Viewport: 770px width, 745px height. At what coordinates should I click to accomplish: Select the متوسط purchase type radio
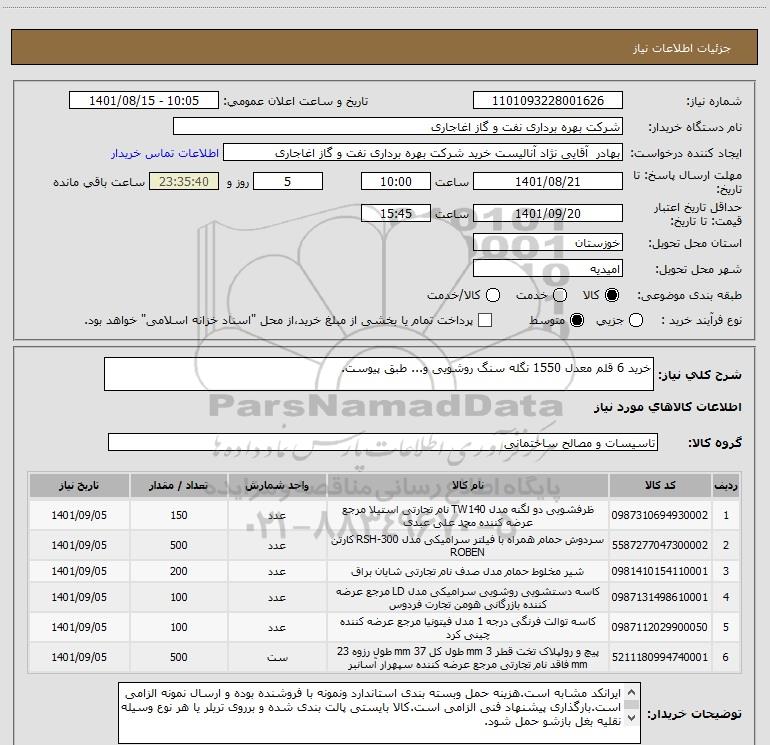coord(577,321)
